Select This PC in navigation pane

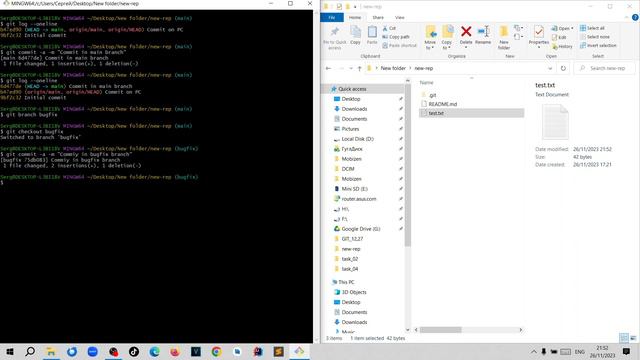click(x=346, y=282)
